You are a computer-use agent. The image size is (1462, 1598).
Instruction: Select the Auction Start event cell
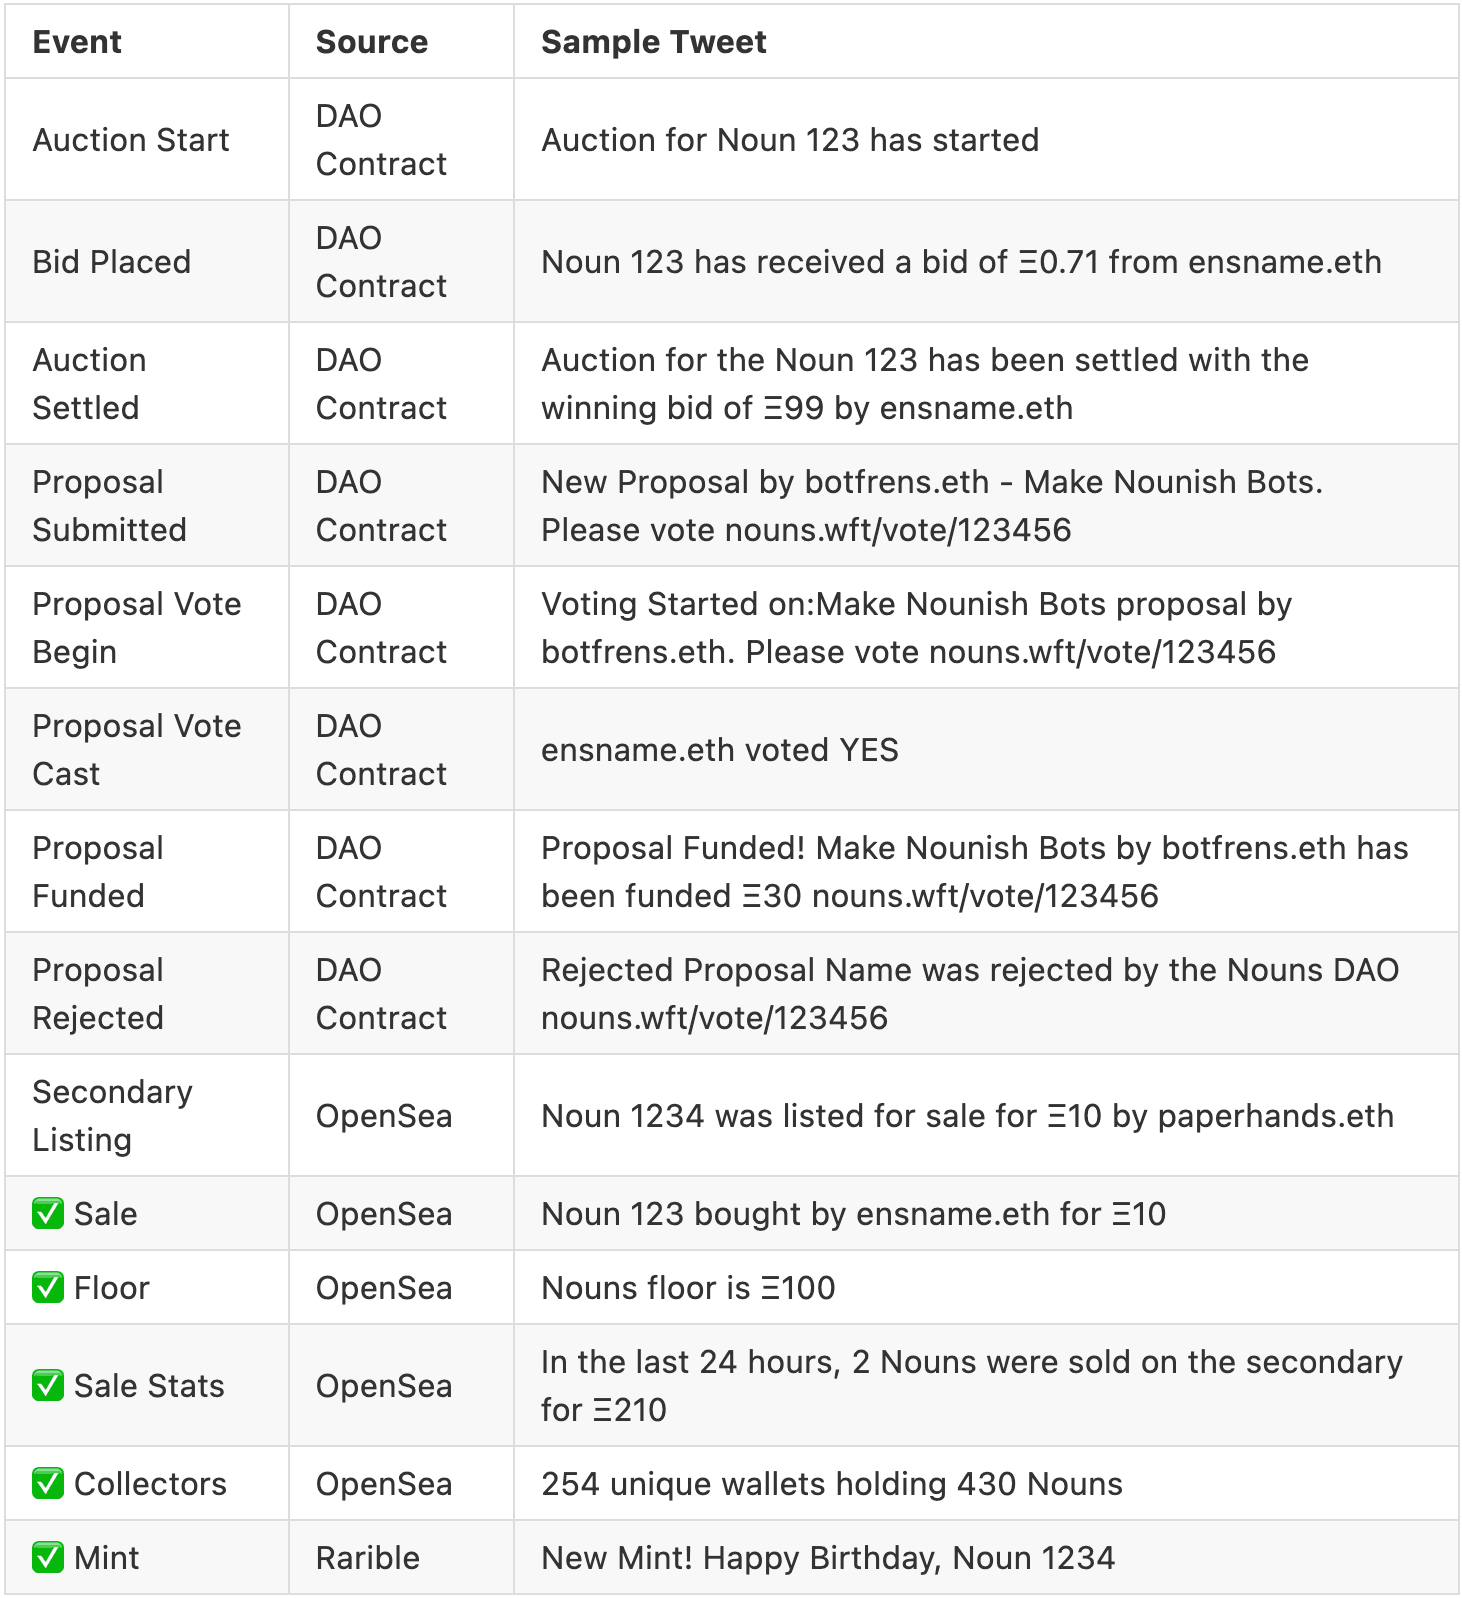131,140
